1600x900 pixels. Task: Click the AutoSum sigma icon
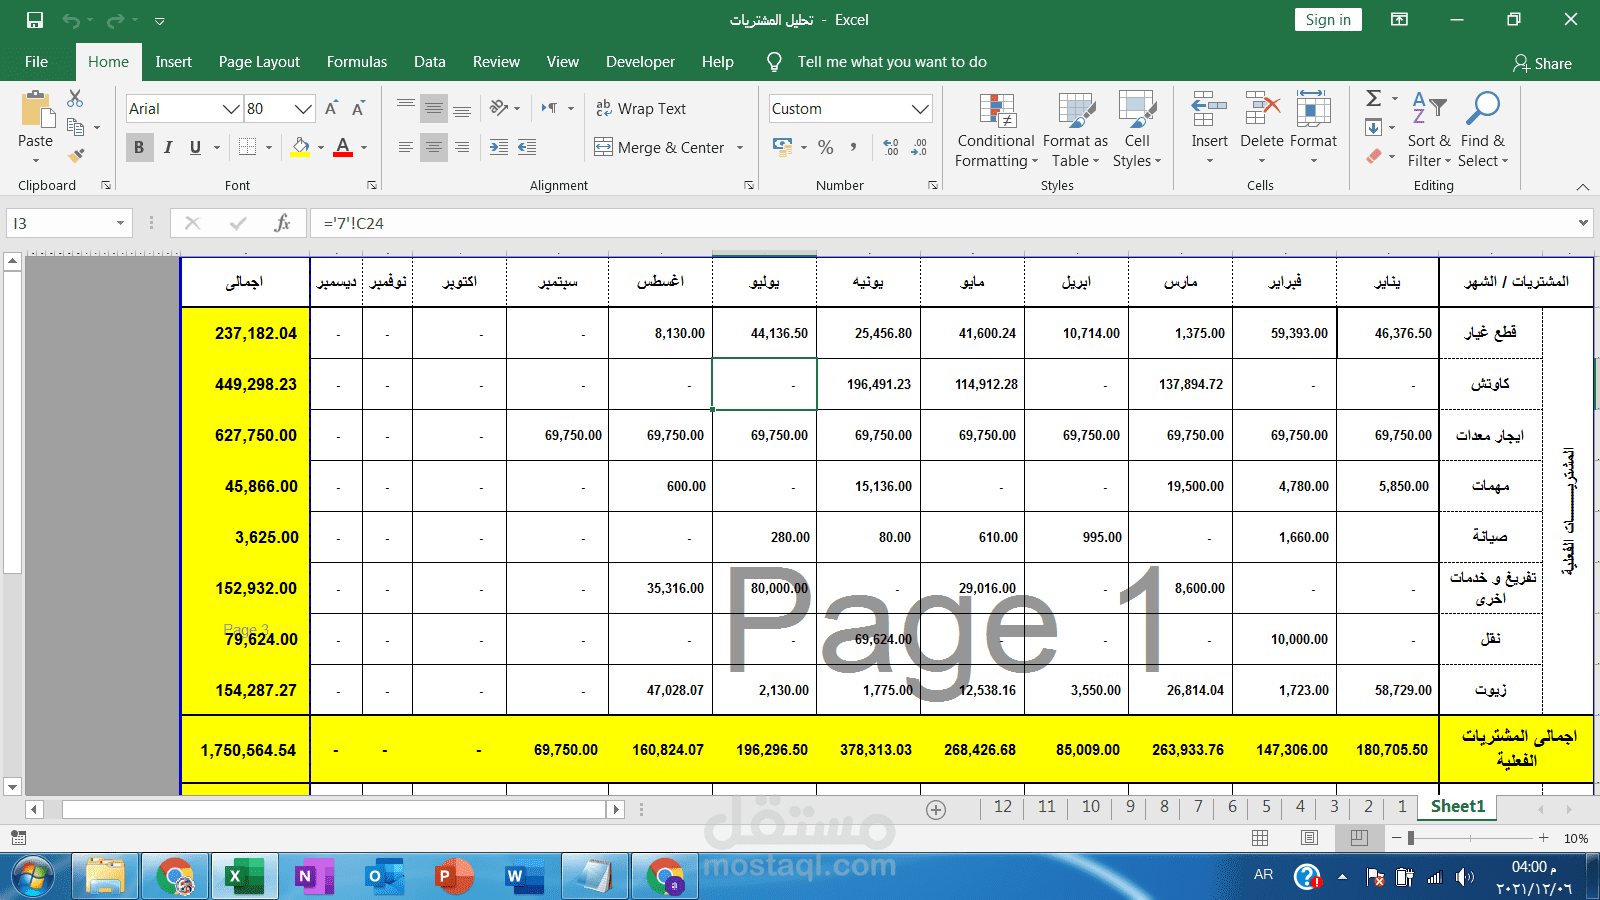1374,98
